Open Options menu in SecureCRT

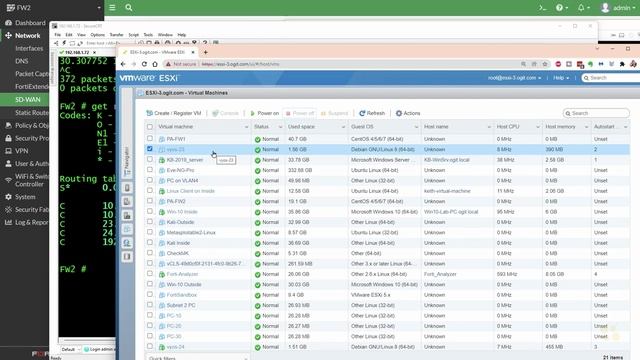point(98,35)
